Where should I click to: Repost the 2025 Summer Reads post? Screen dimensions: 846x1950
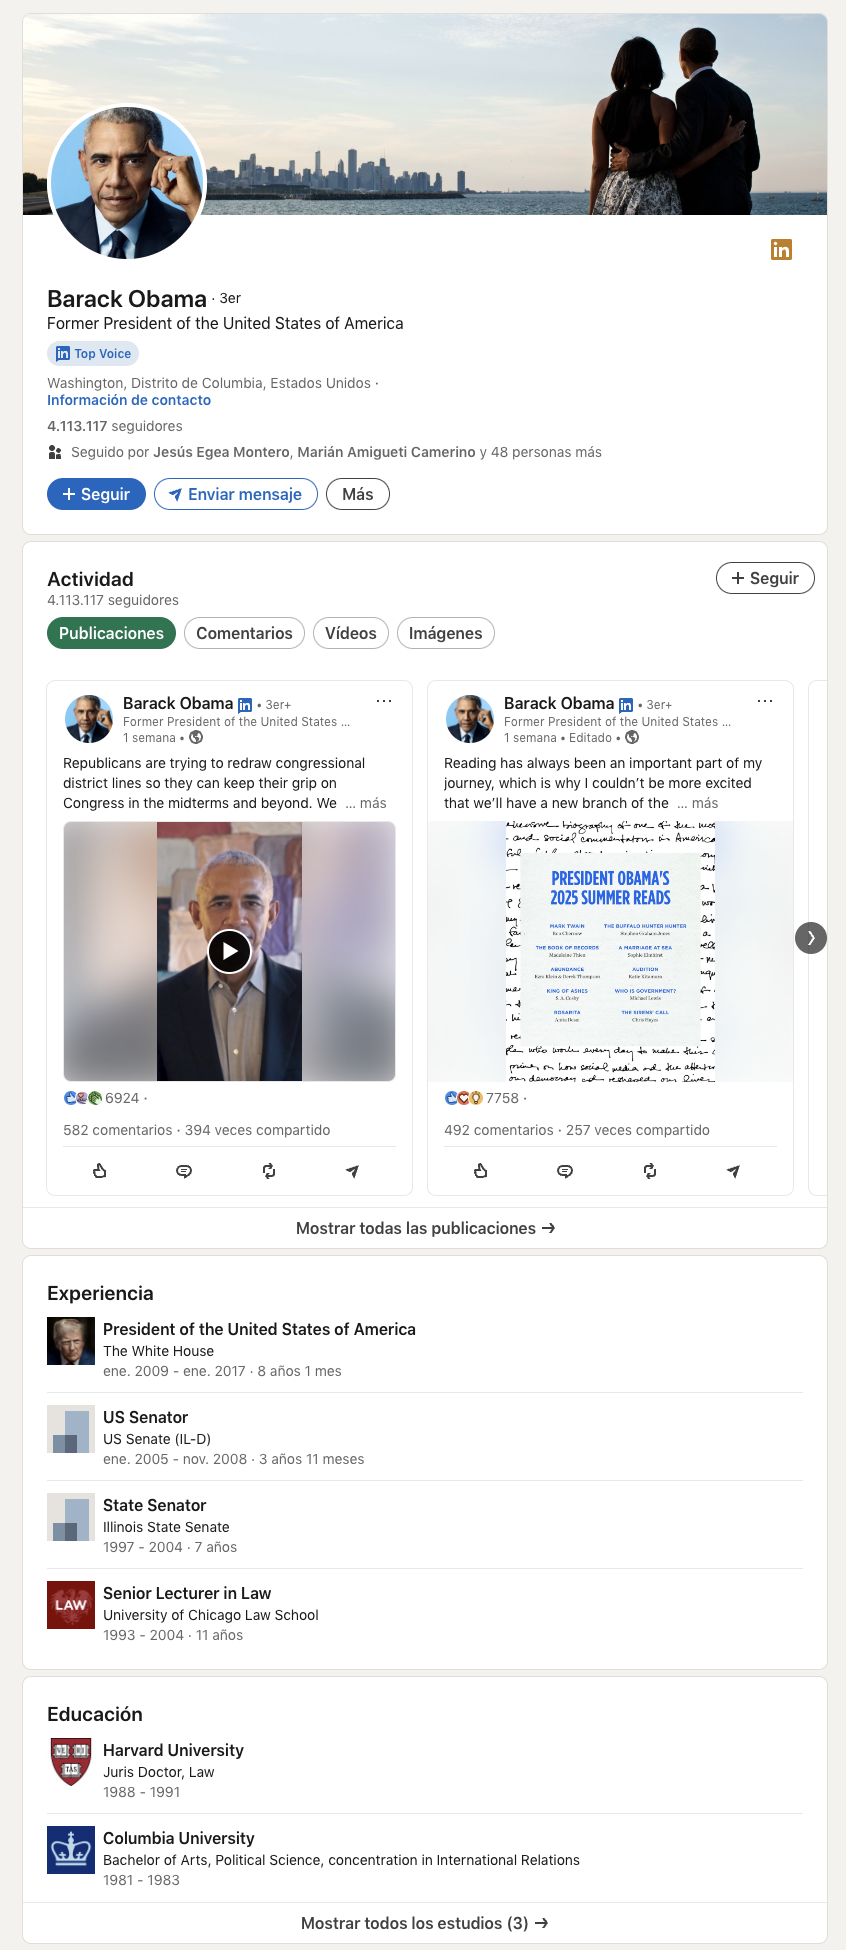[x=650, y=1171]
